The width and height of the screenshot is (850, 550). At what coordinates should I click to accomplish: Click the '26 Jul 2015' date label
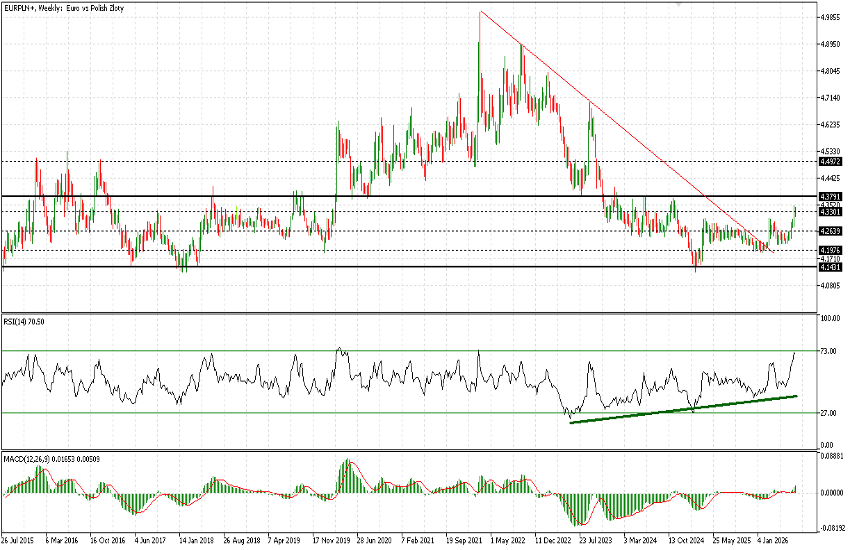(17, 541)
